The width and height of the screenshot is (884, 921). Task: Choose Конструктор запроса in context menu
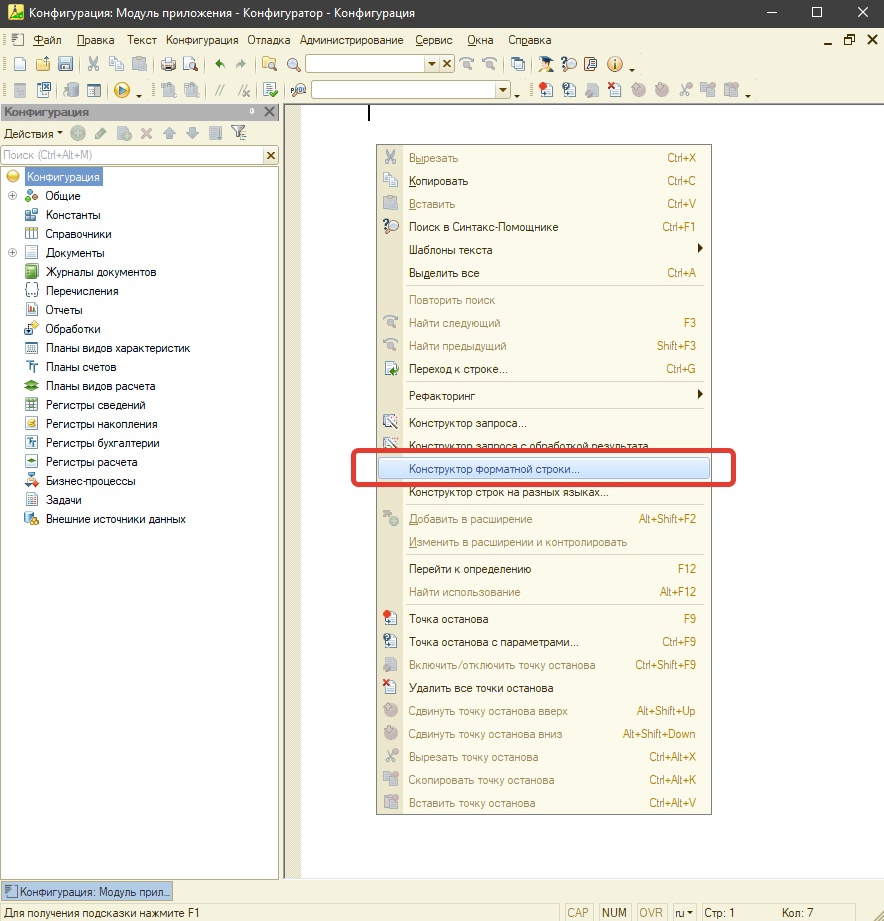[543, 423]
